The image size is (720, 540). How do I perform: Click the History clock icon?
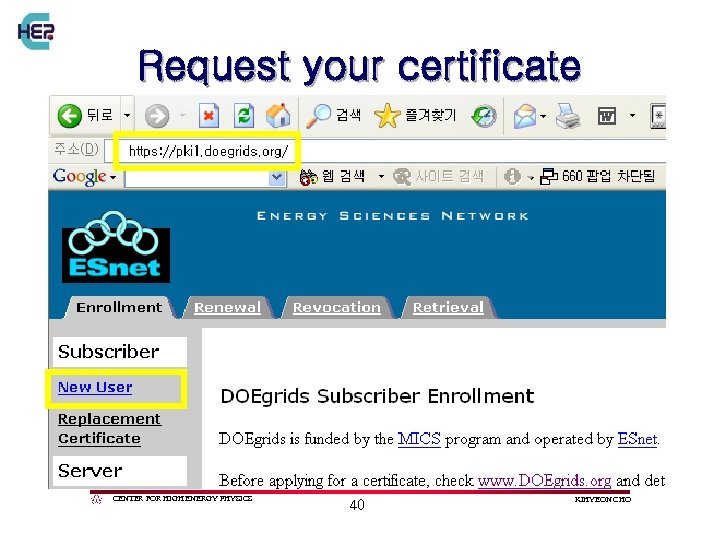484,116
